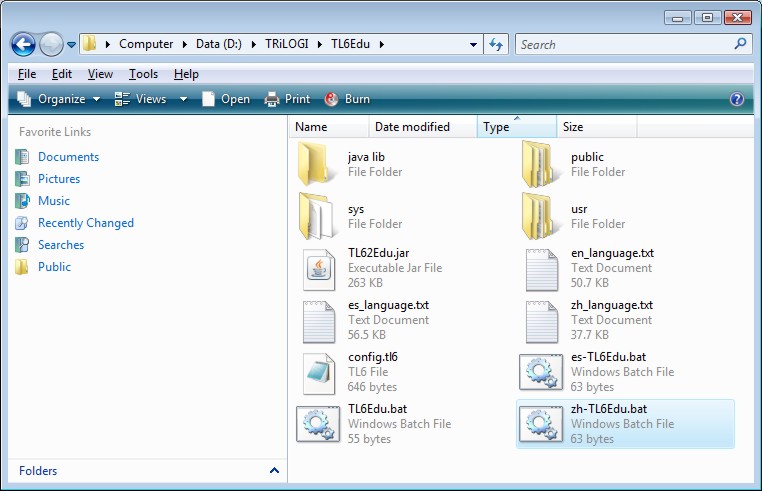Select Data (D:) in the address path
The width and height of the screenshot is (762, 491).
tap(219, 44)
